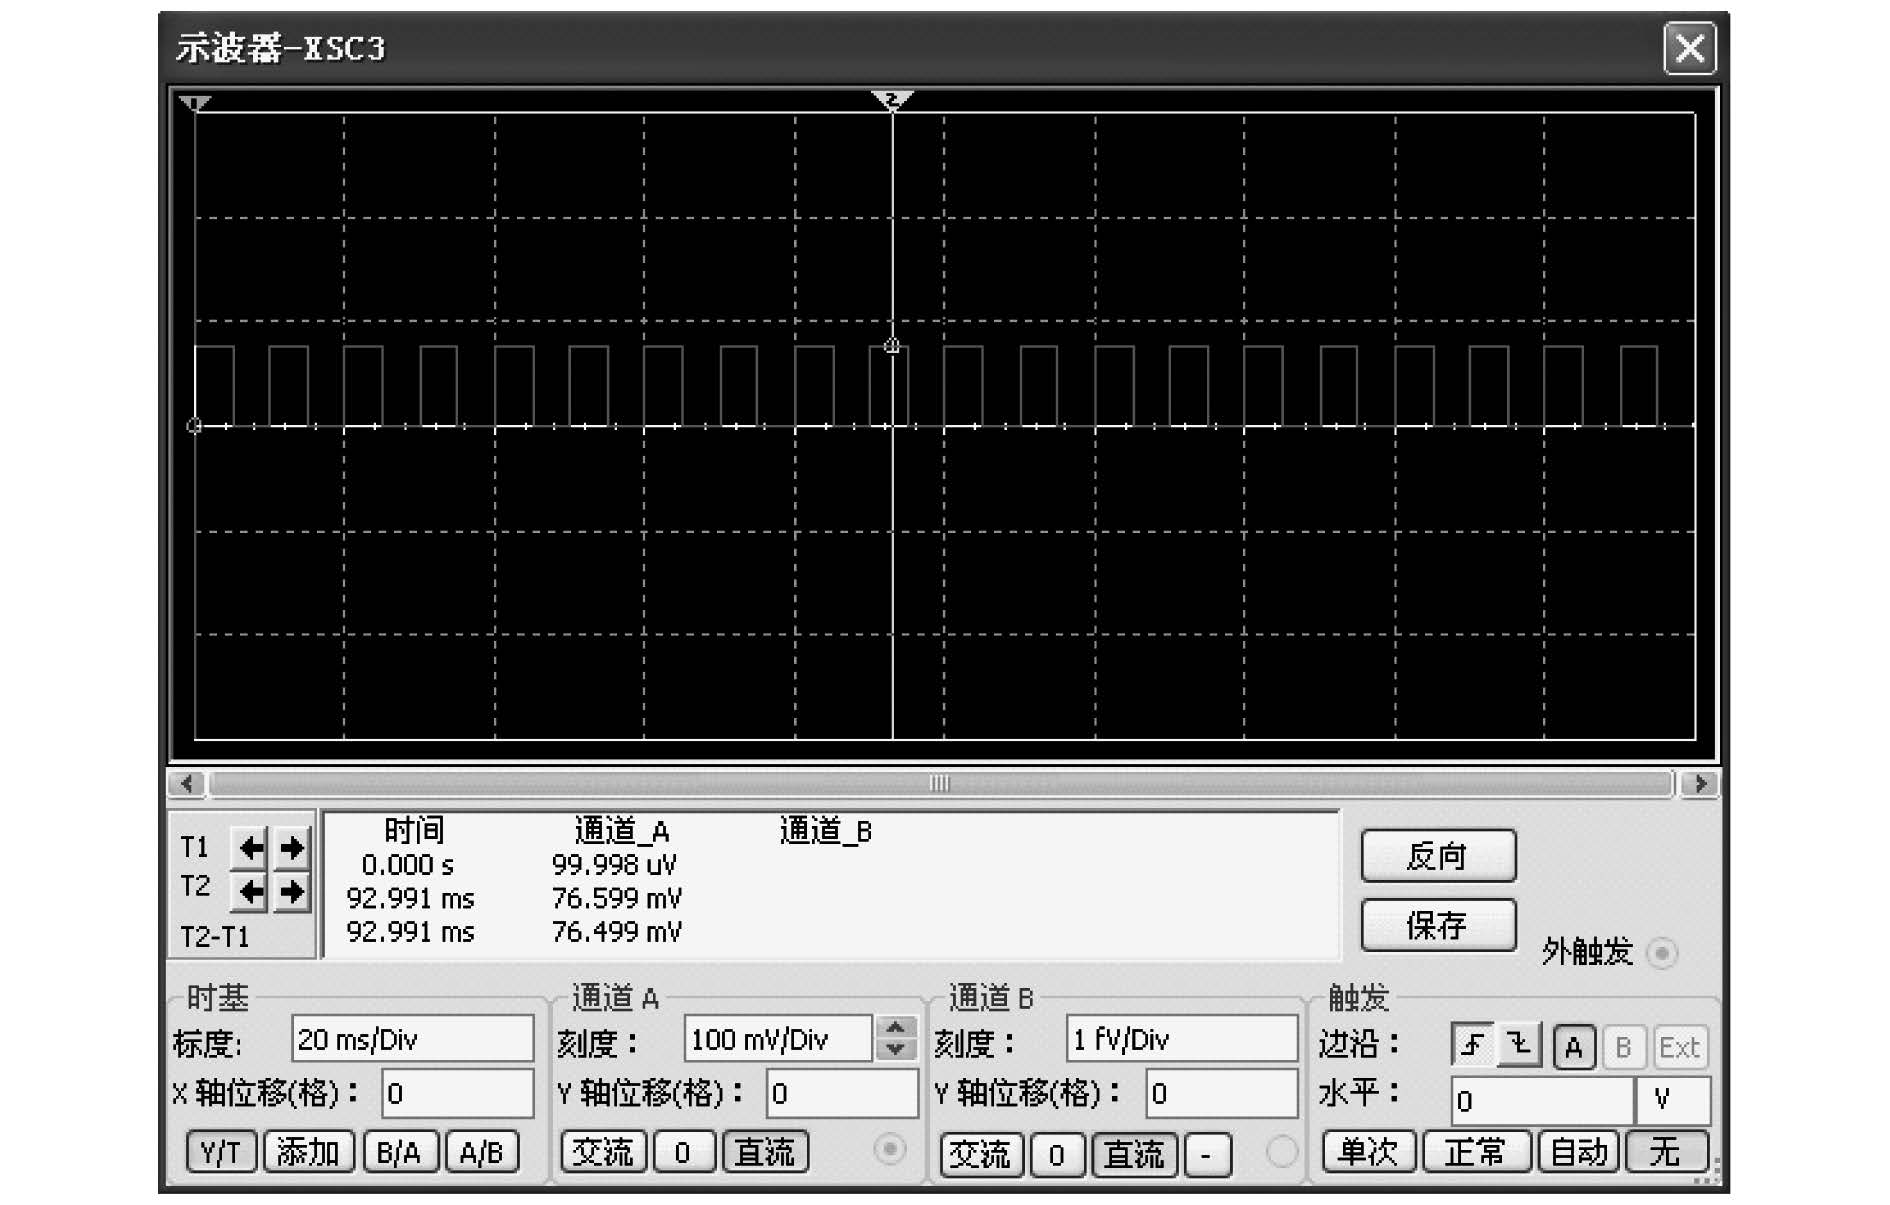The image size is (1890, 1205).
Task: Toggle Channel B radio indicator
Action: (x=1281, y=1152)
